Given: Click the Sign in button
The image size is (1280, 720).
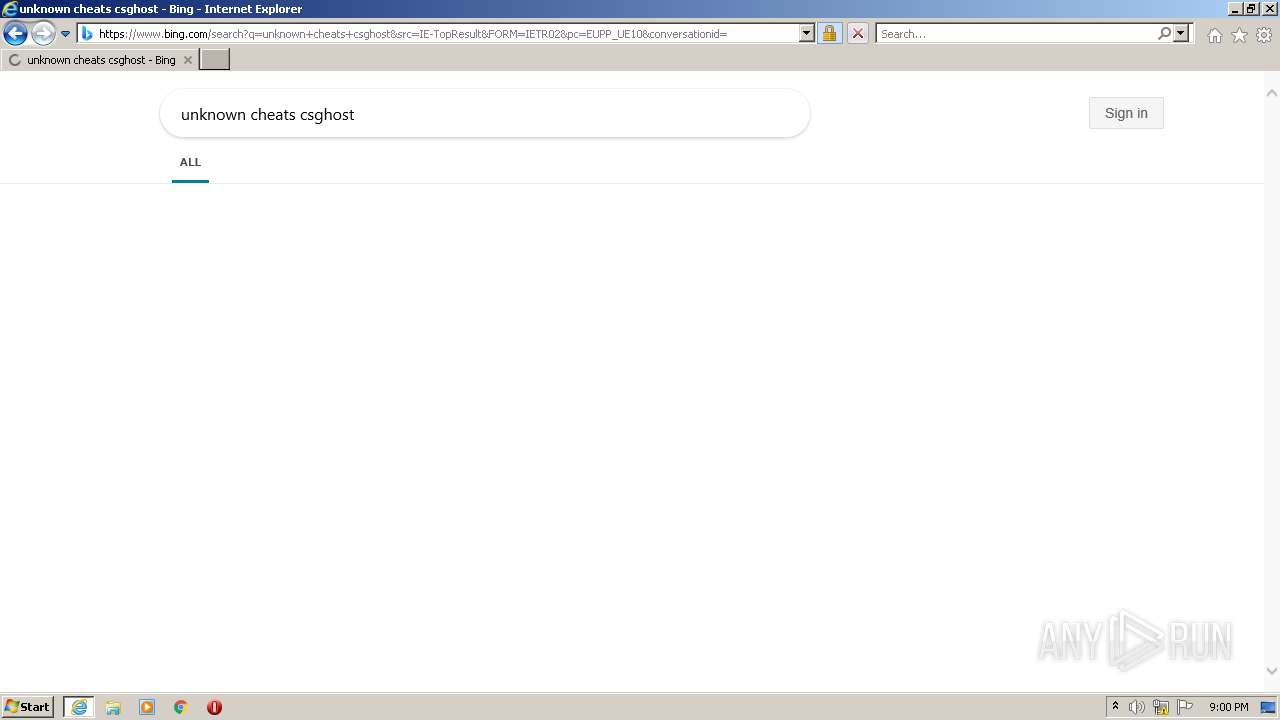Looking at the screenshot, I should [x=1126, y=113].
